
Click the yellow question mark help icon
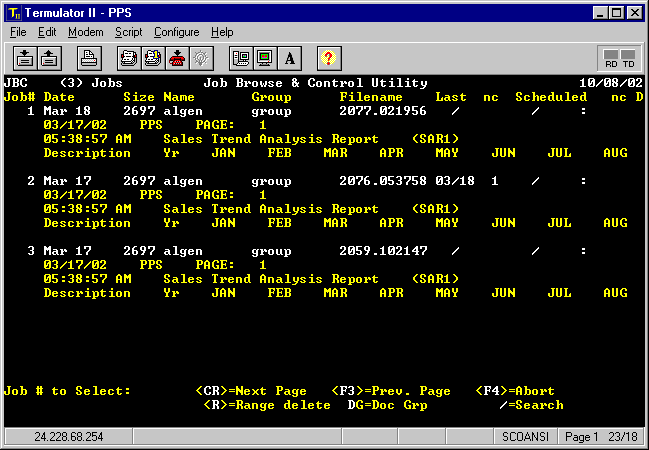tap(329, 58)
